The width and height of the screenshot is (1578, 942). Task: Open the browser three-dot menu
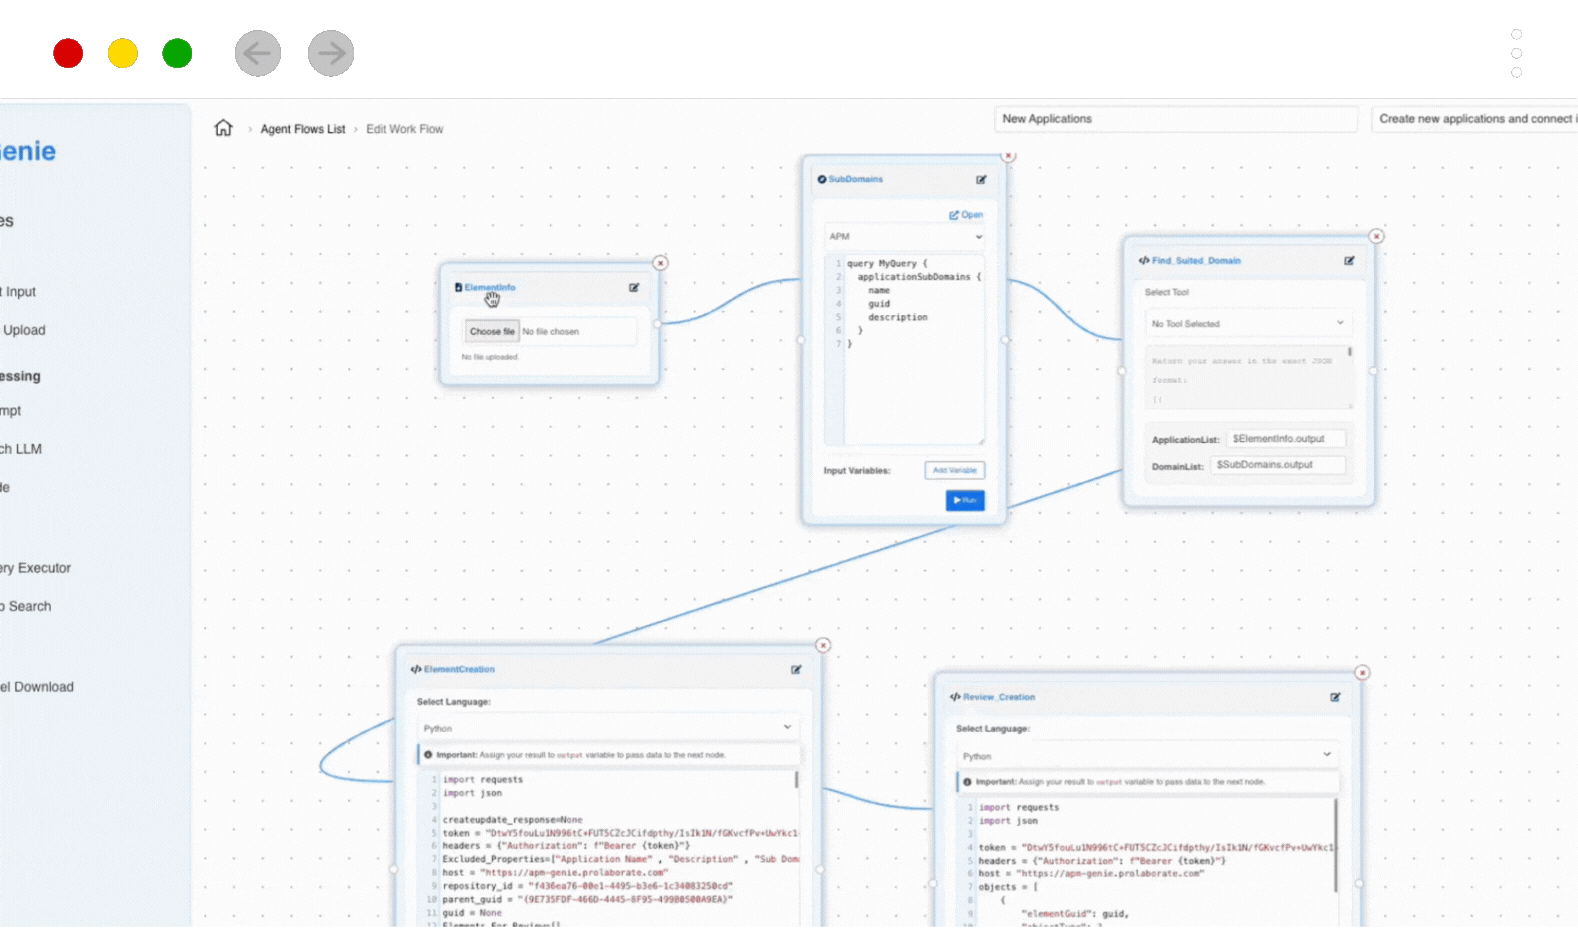coord(1516,53)
